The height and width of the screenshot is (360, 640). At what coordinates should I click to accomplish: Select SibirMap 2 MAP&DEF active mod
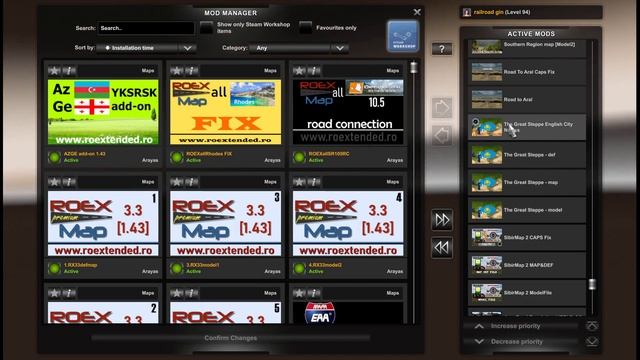527,265
